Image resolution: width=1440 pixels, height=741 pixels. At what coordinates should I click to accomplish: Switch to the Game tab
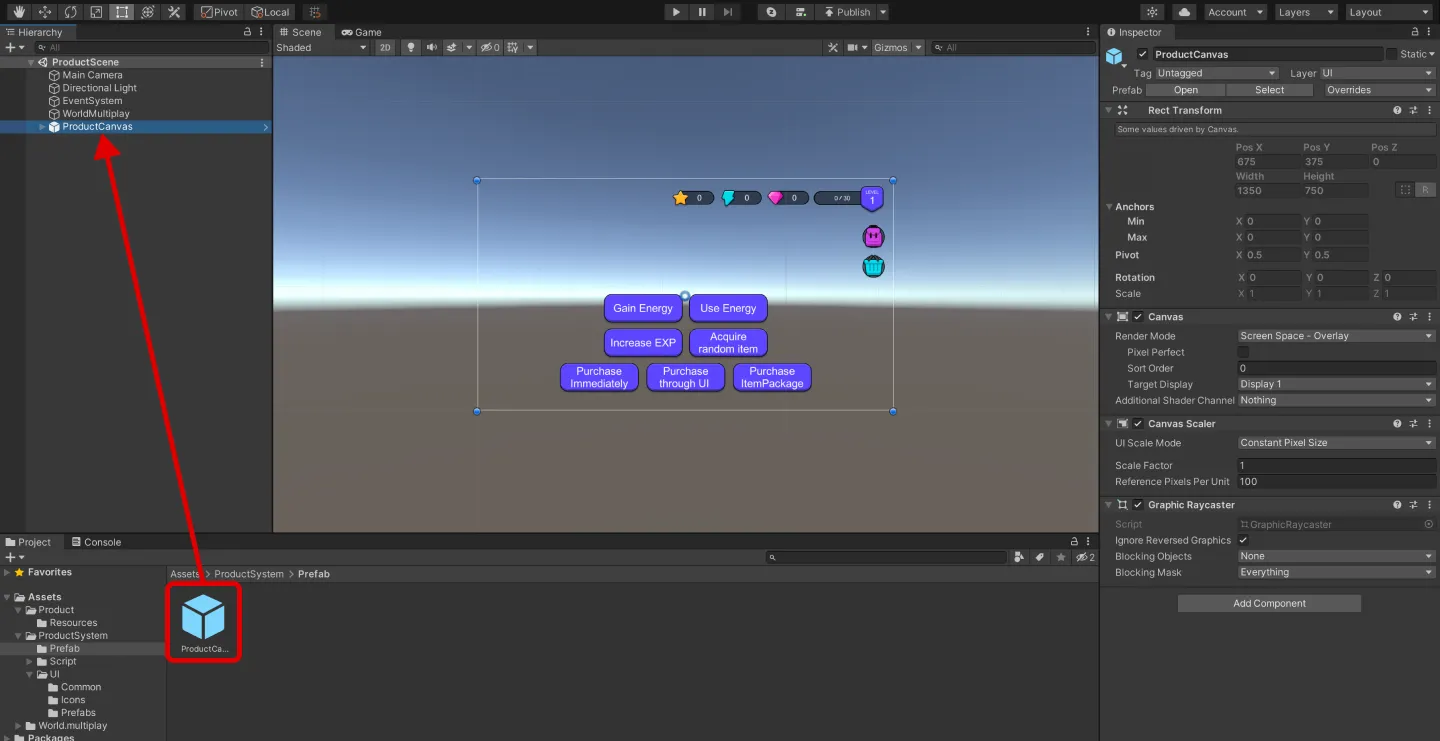[x=362, y=32]
